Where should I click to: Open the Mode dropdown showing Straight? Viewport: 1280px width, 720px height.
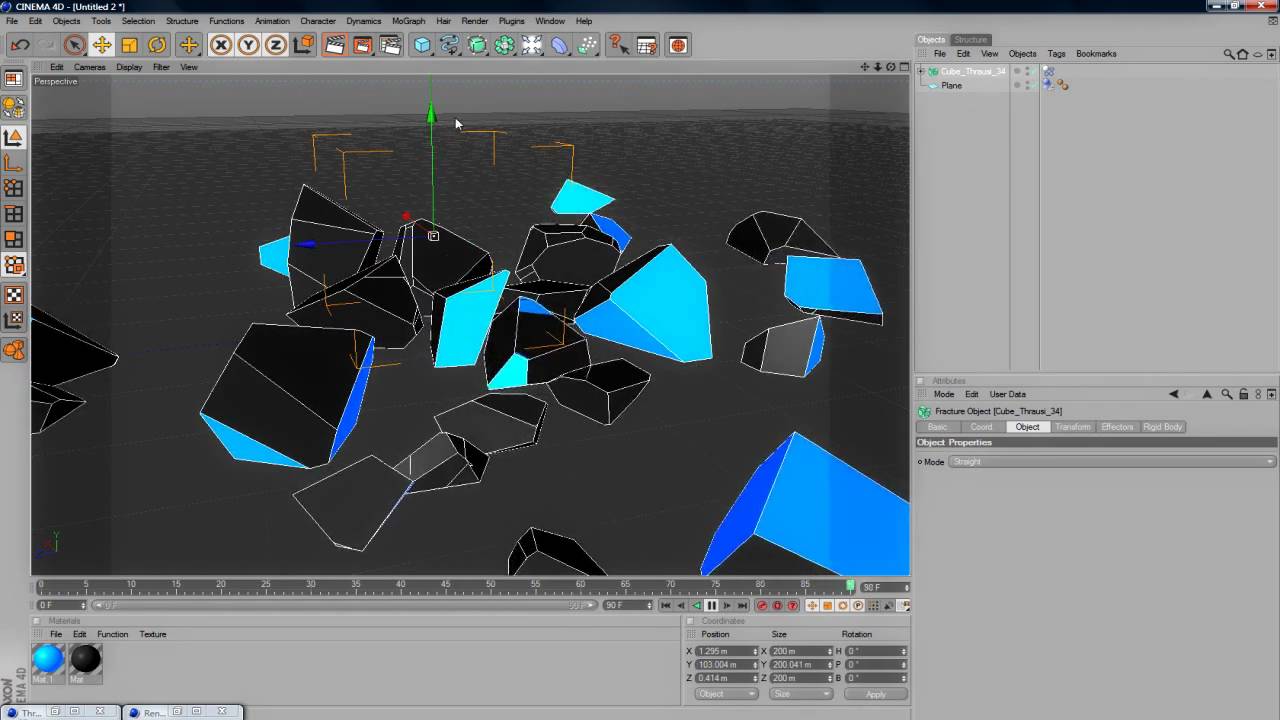click(1112, 462)
